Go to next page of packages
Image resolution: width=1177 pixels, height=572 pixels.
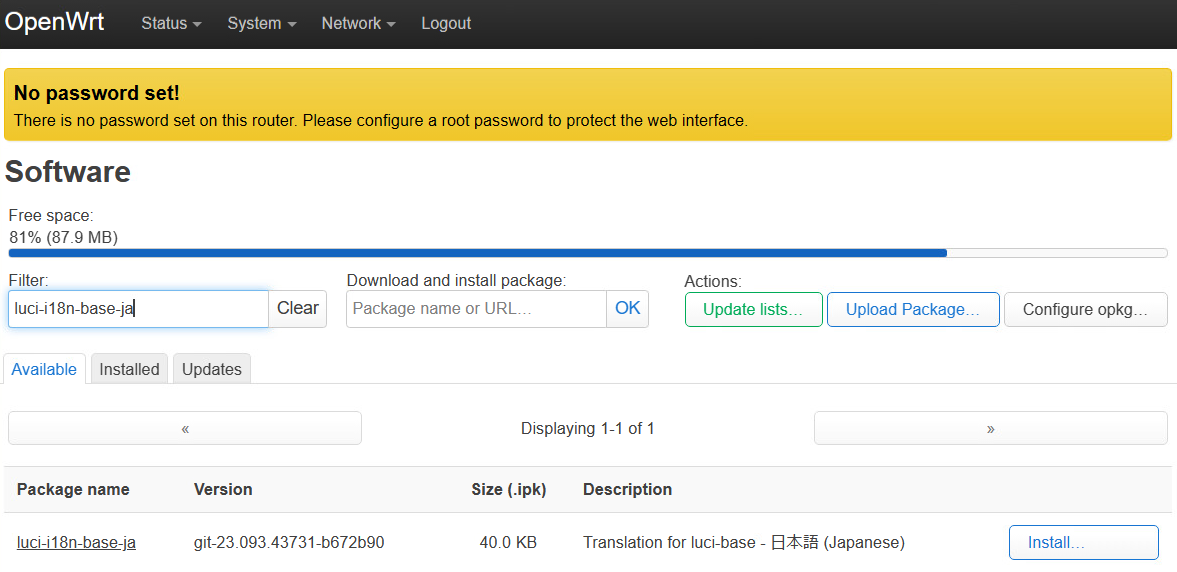(x=990, y=428)
